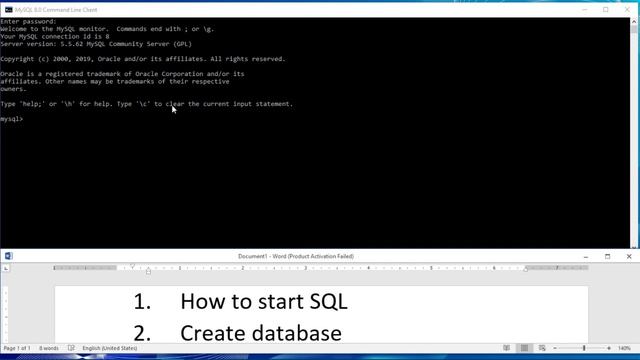Minimize the MySQL Command Line Client window
Image resolution: width=640 pixels, height=360 pixels.
(584, 10)
